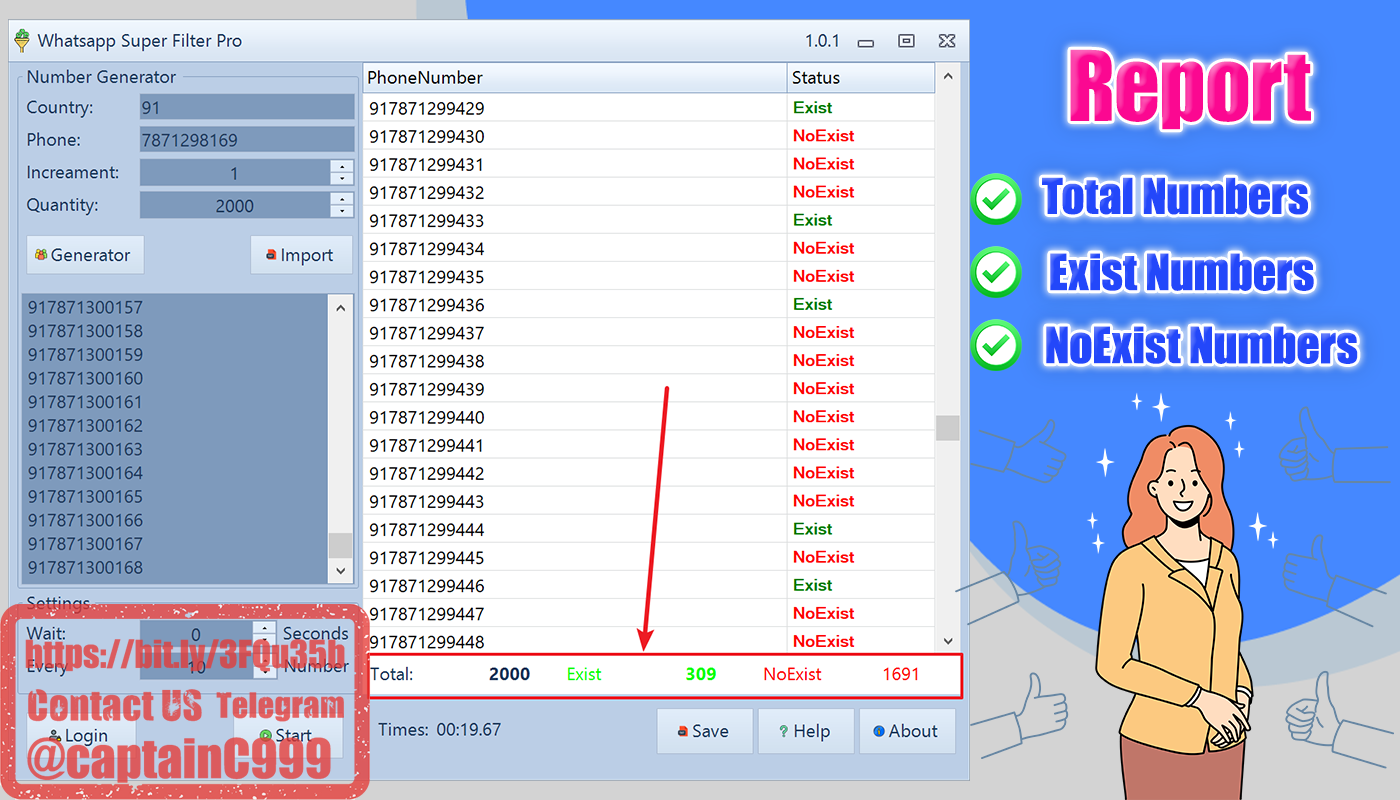Viewport: 1400px width, 800px height.
Task: Select table row 917871299438
Action: [x=649, y=360]
